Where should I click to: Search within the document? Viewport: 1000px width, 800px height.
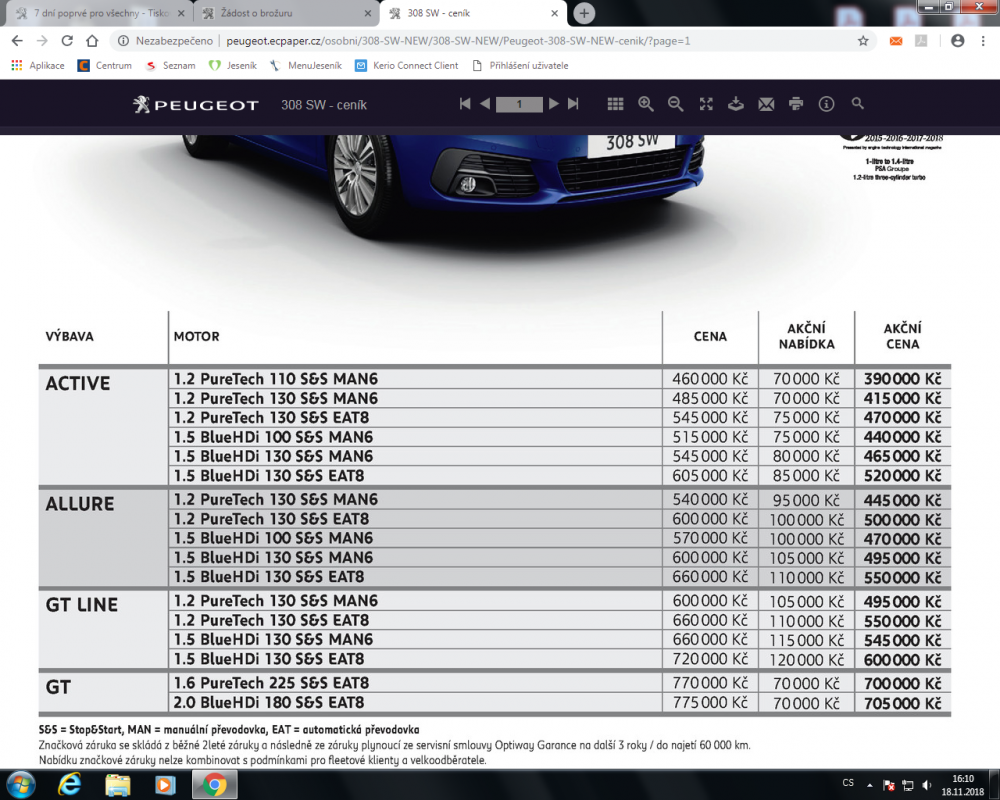pyautogui.click(x=858, y=103)
